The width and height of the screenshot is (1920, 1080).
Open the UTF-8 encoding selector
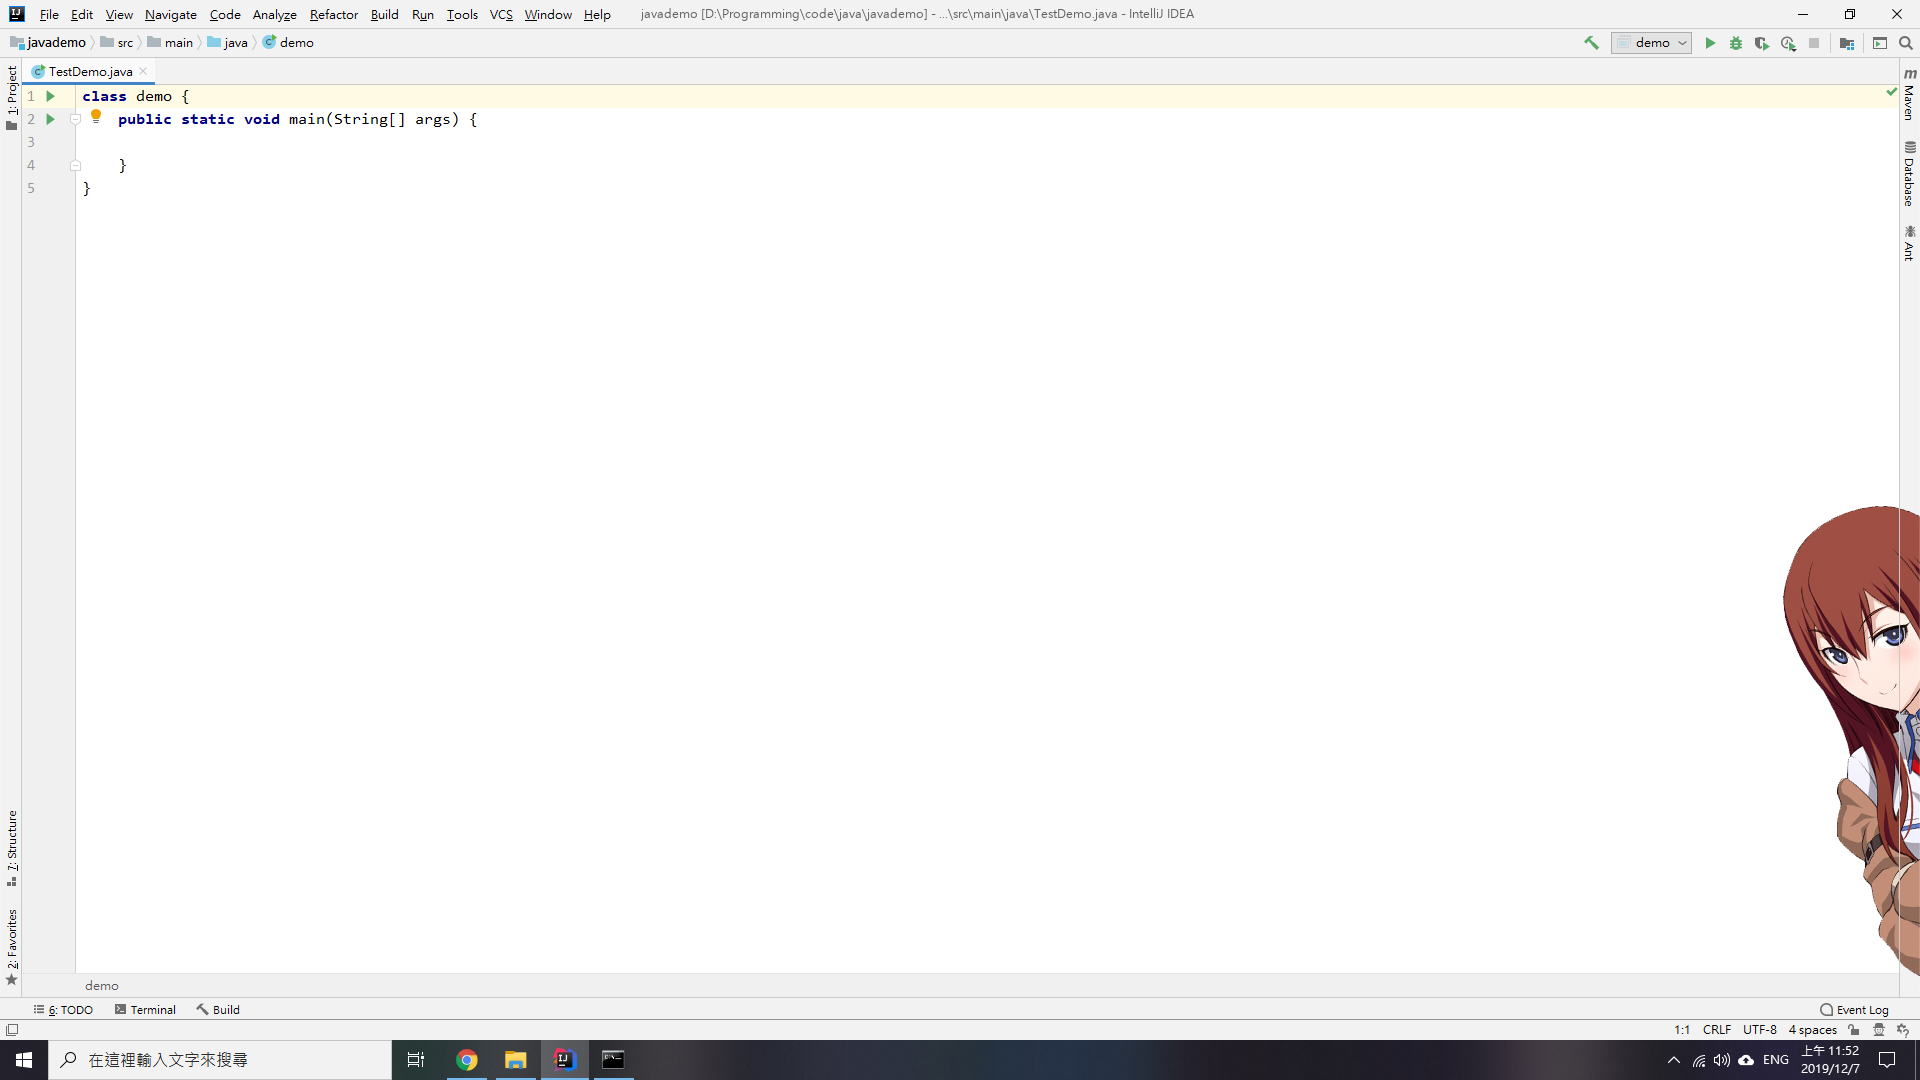tap(1759, 1029)
